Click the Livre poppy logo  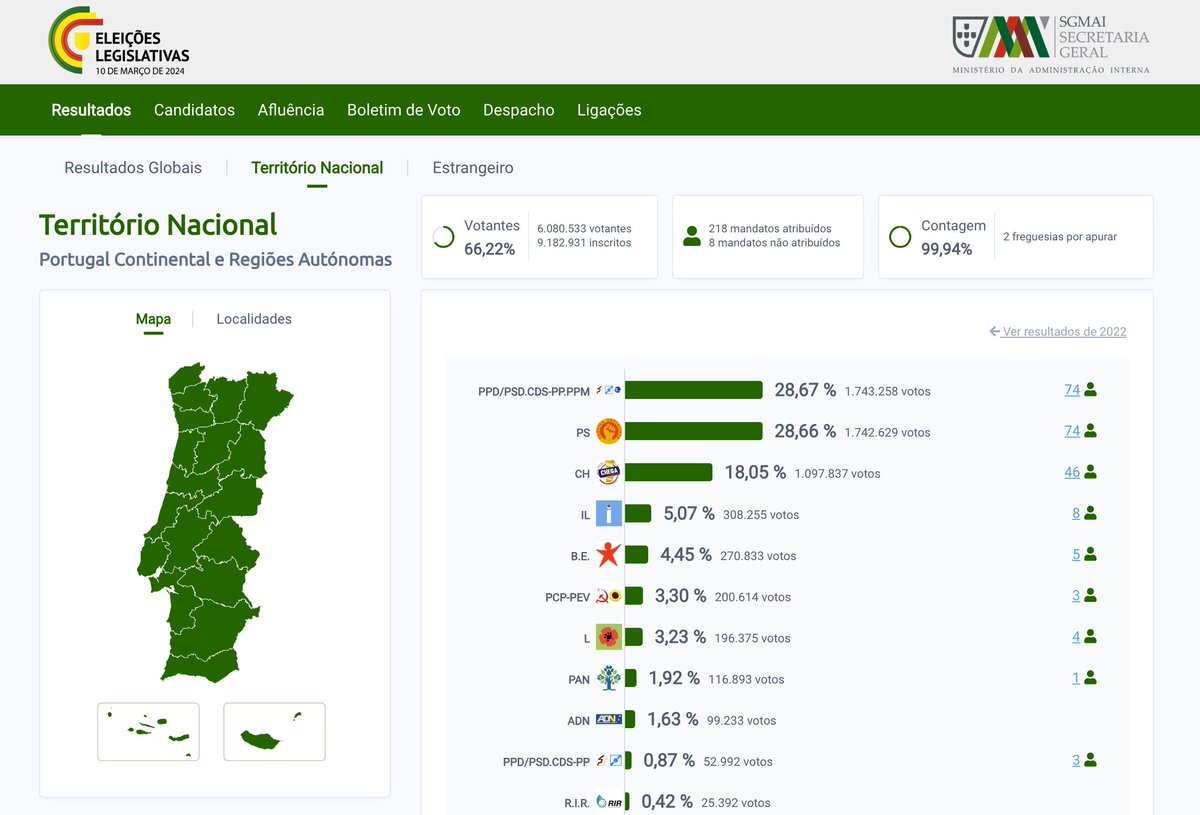[x=609, y=637]
